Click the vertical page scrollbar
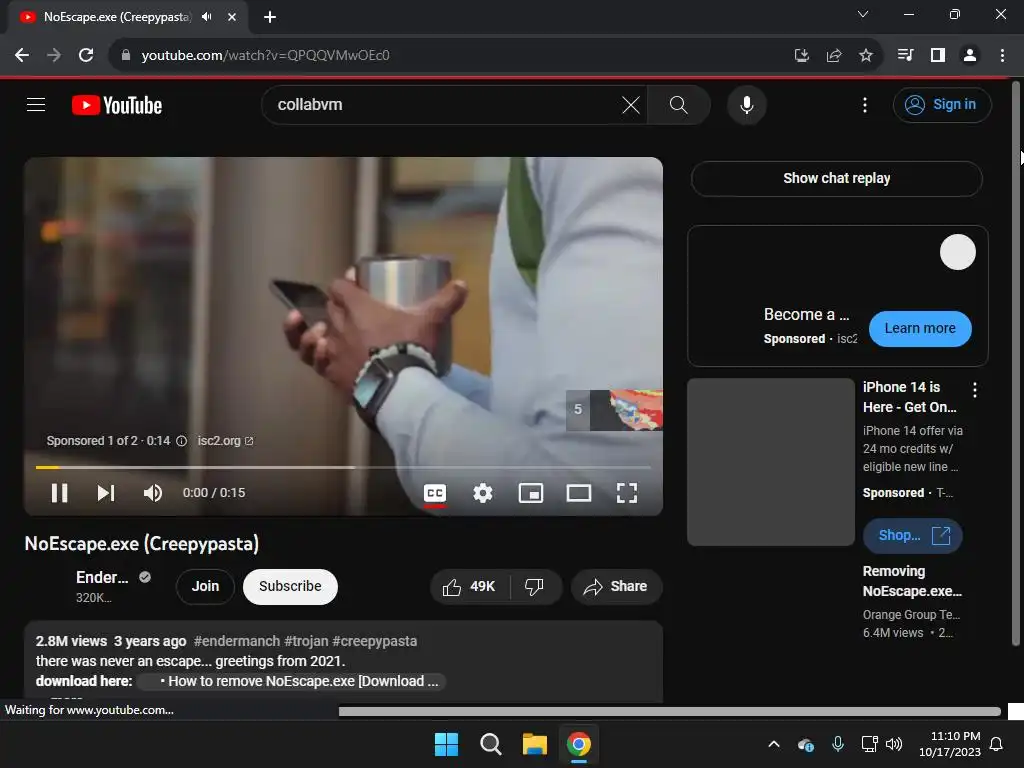This screenshot has height=768, width=1024. (x=1016, y=362)
